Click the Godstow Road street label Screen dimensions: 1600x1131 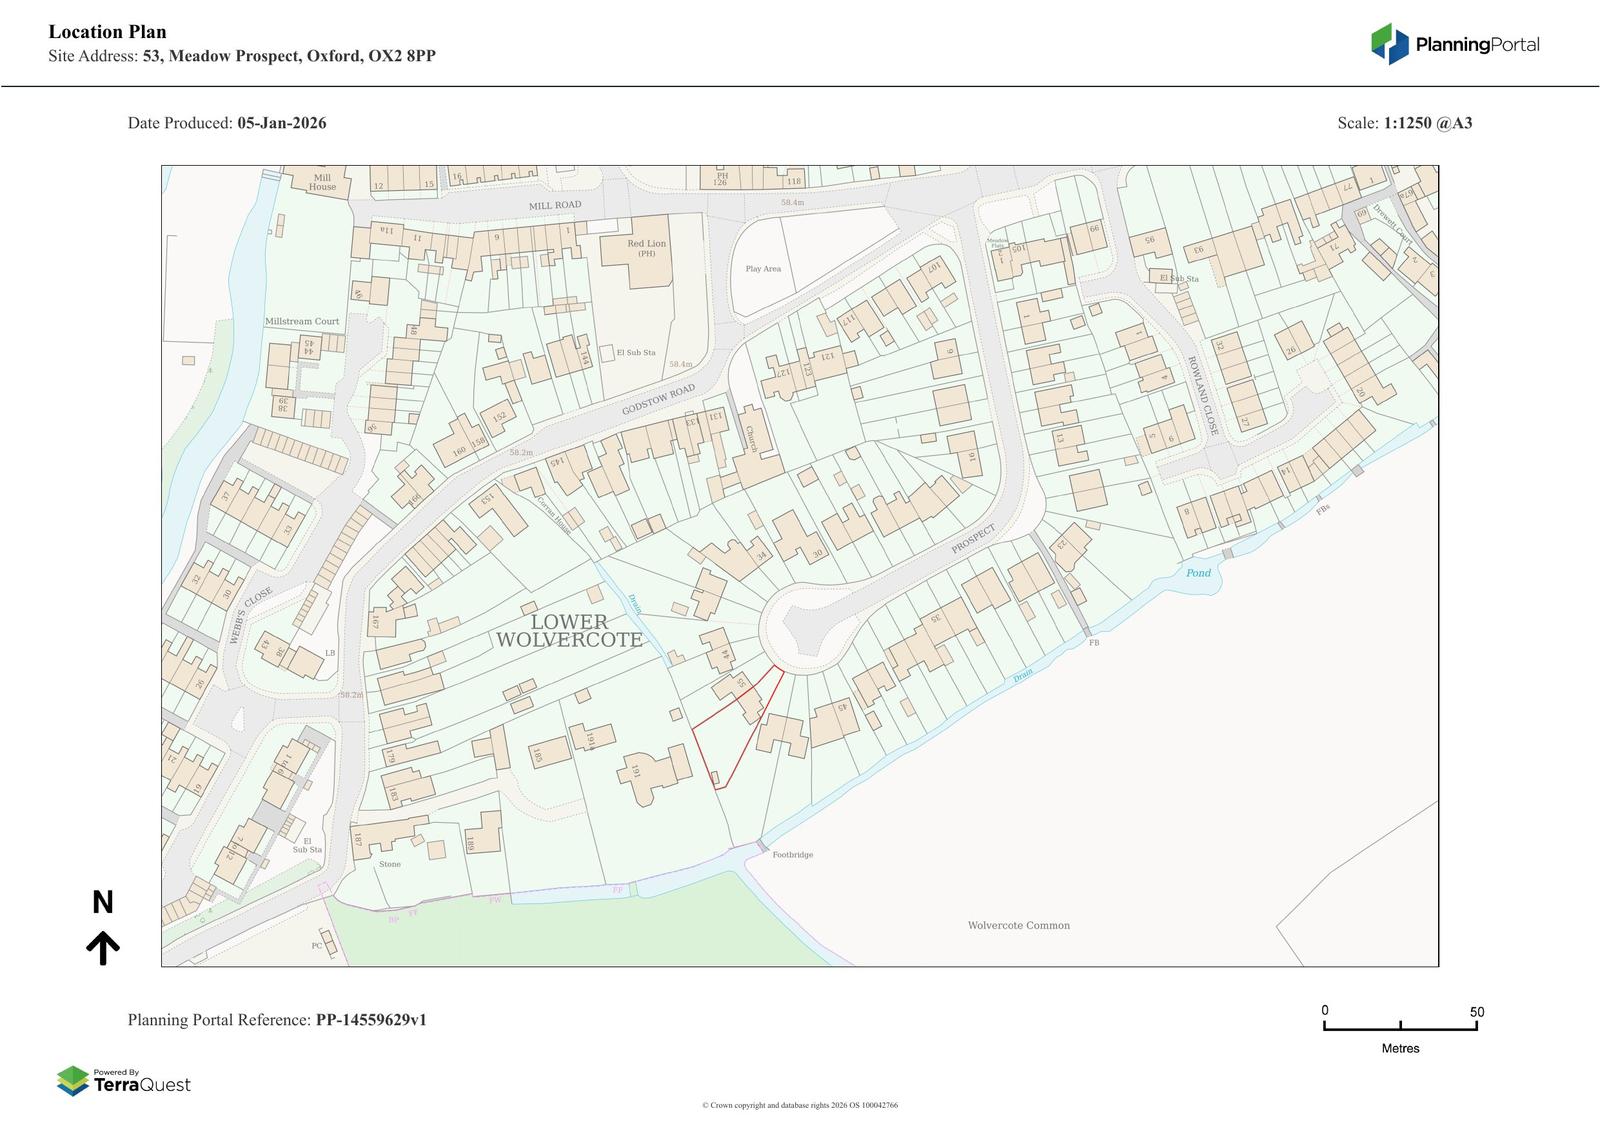tap(657, 401)
